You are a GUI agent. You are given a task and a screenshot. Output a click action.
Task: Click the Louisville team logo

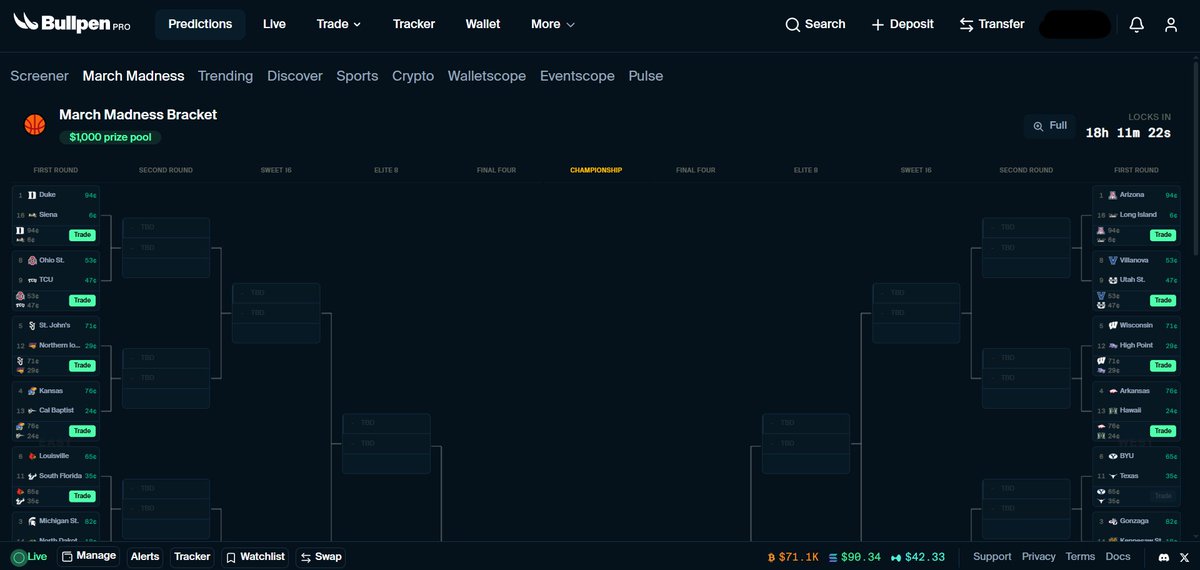32,456
